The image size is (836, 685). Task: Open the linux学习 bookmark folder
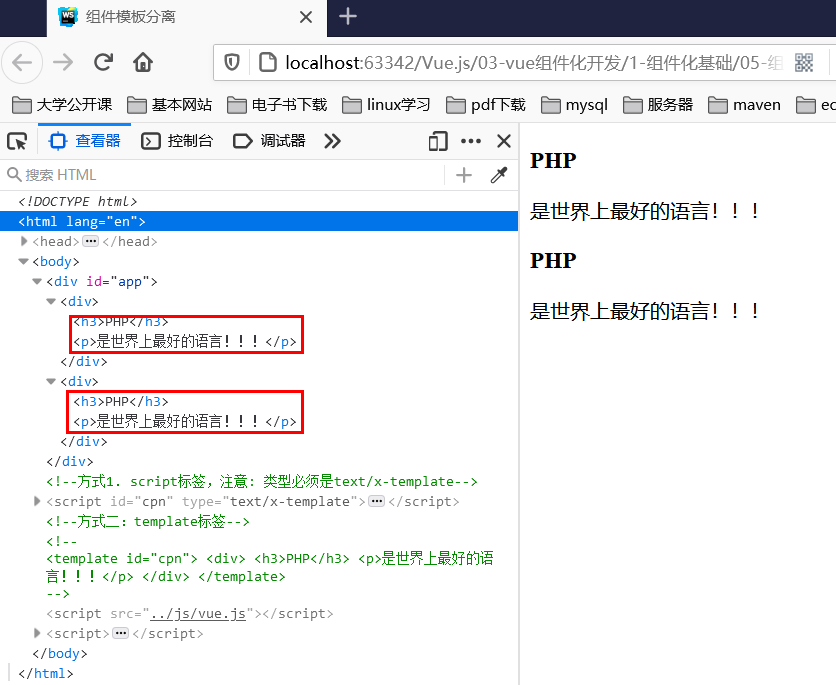pos(386,105)
